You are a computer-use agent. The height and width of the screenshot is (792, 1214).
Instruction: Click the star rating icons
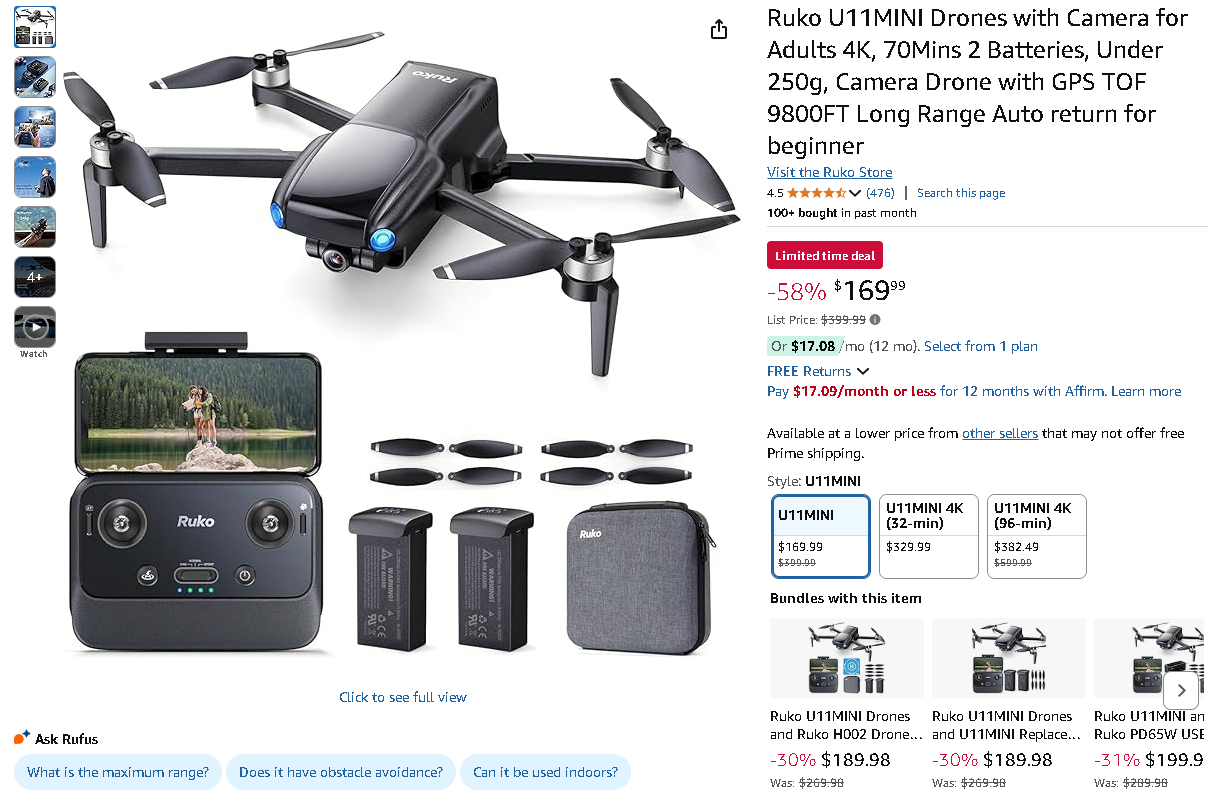coord(816,193)
